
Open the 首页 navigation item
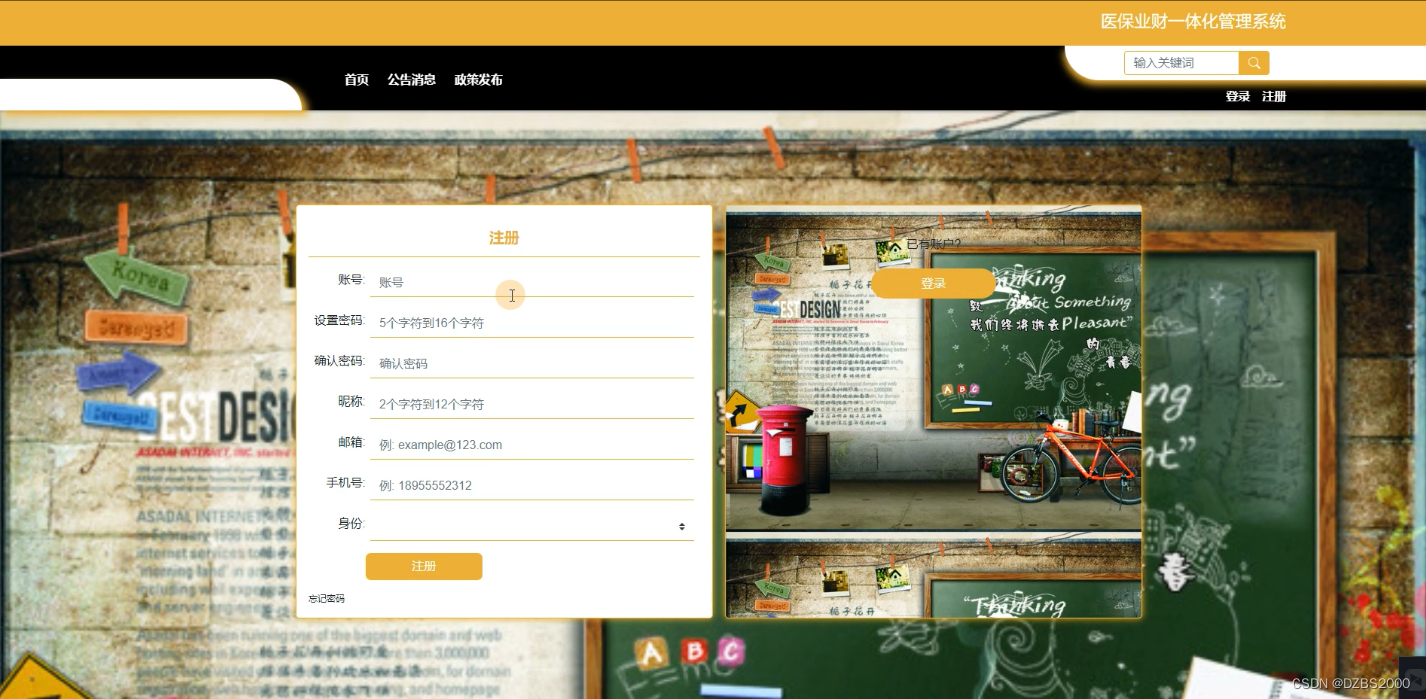point(357,80)
